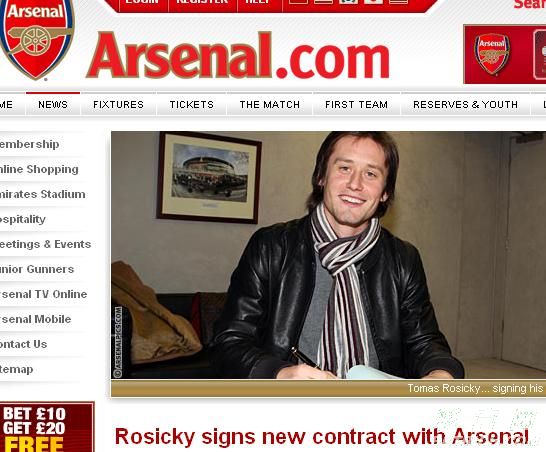Select the third language flag icon
546x452 pixels.
click(349, 2)
